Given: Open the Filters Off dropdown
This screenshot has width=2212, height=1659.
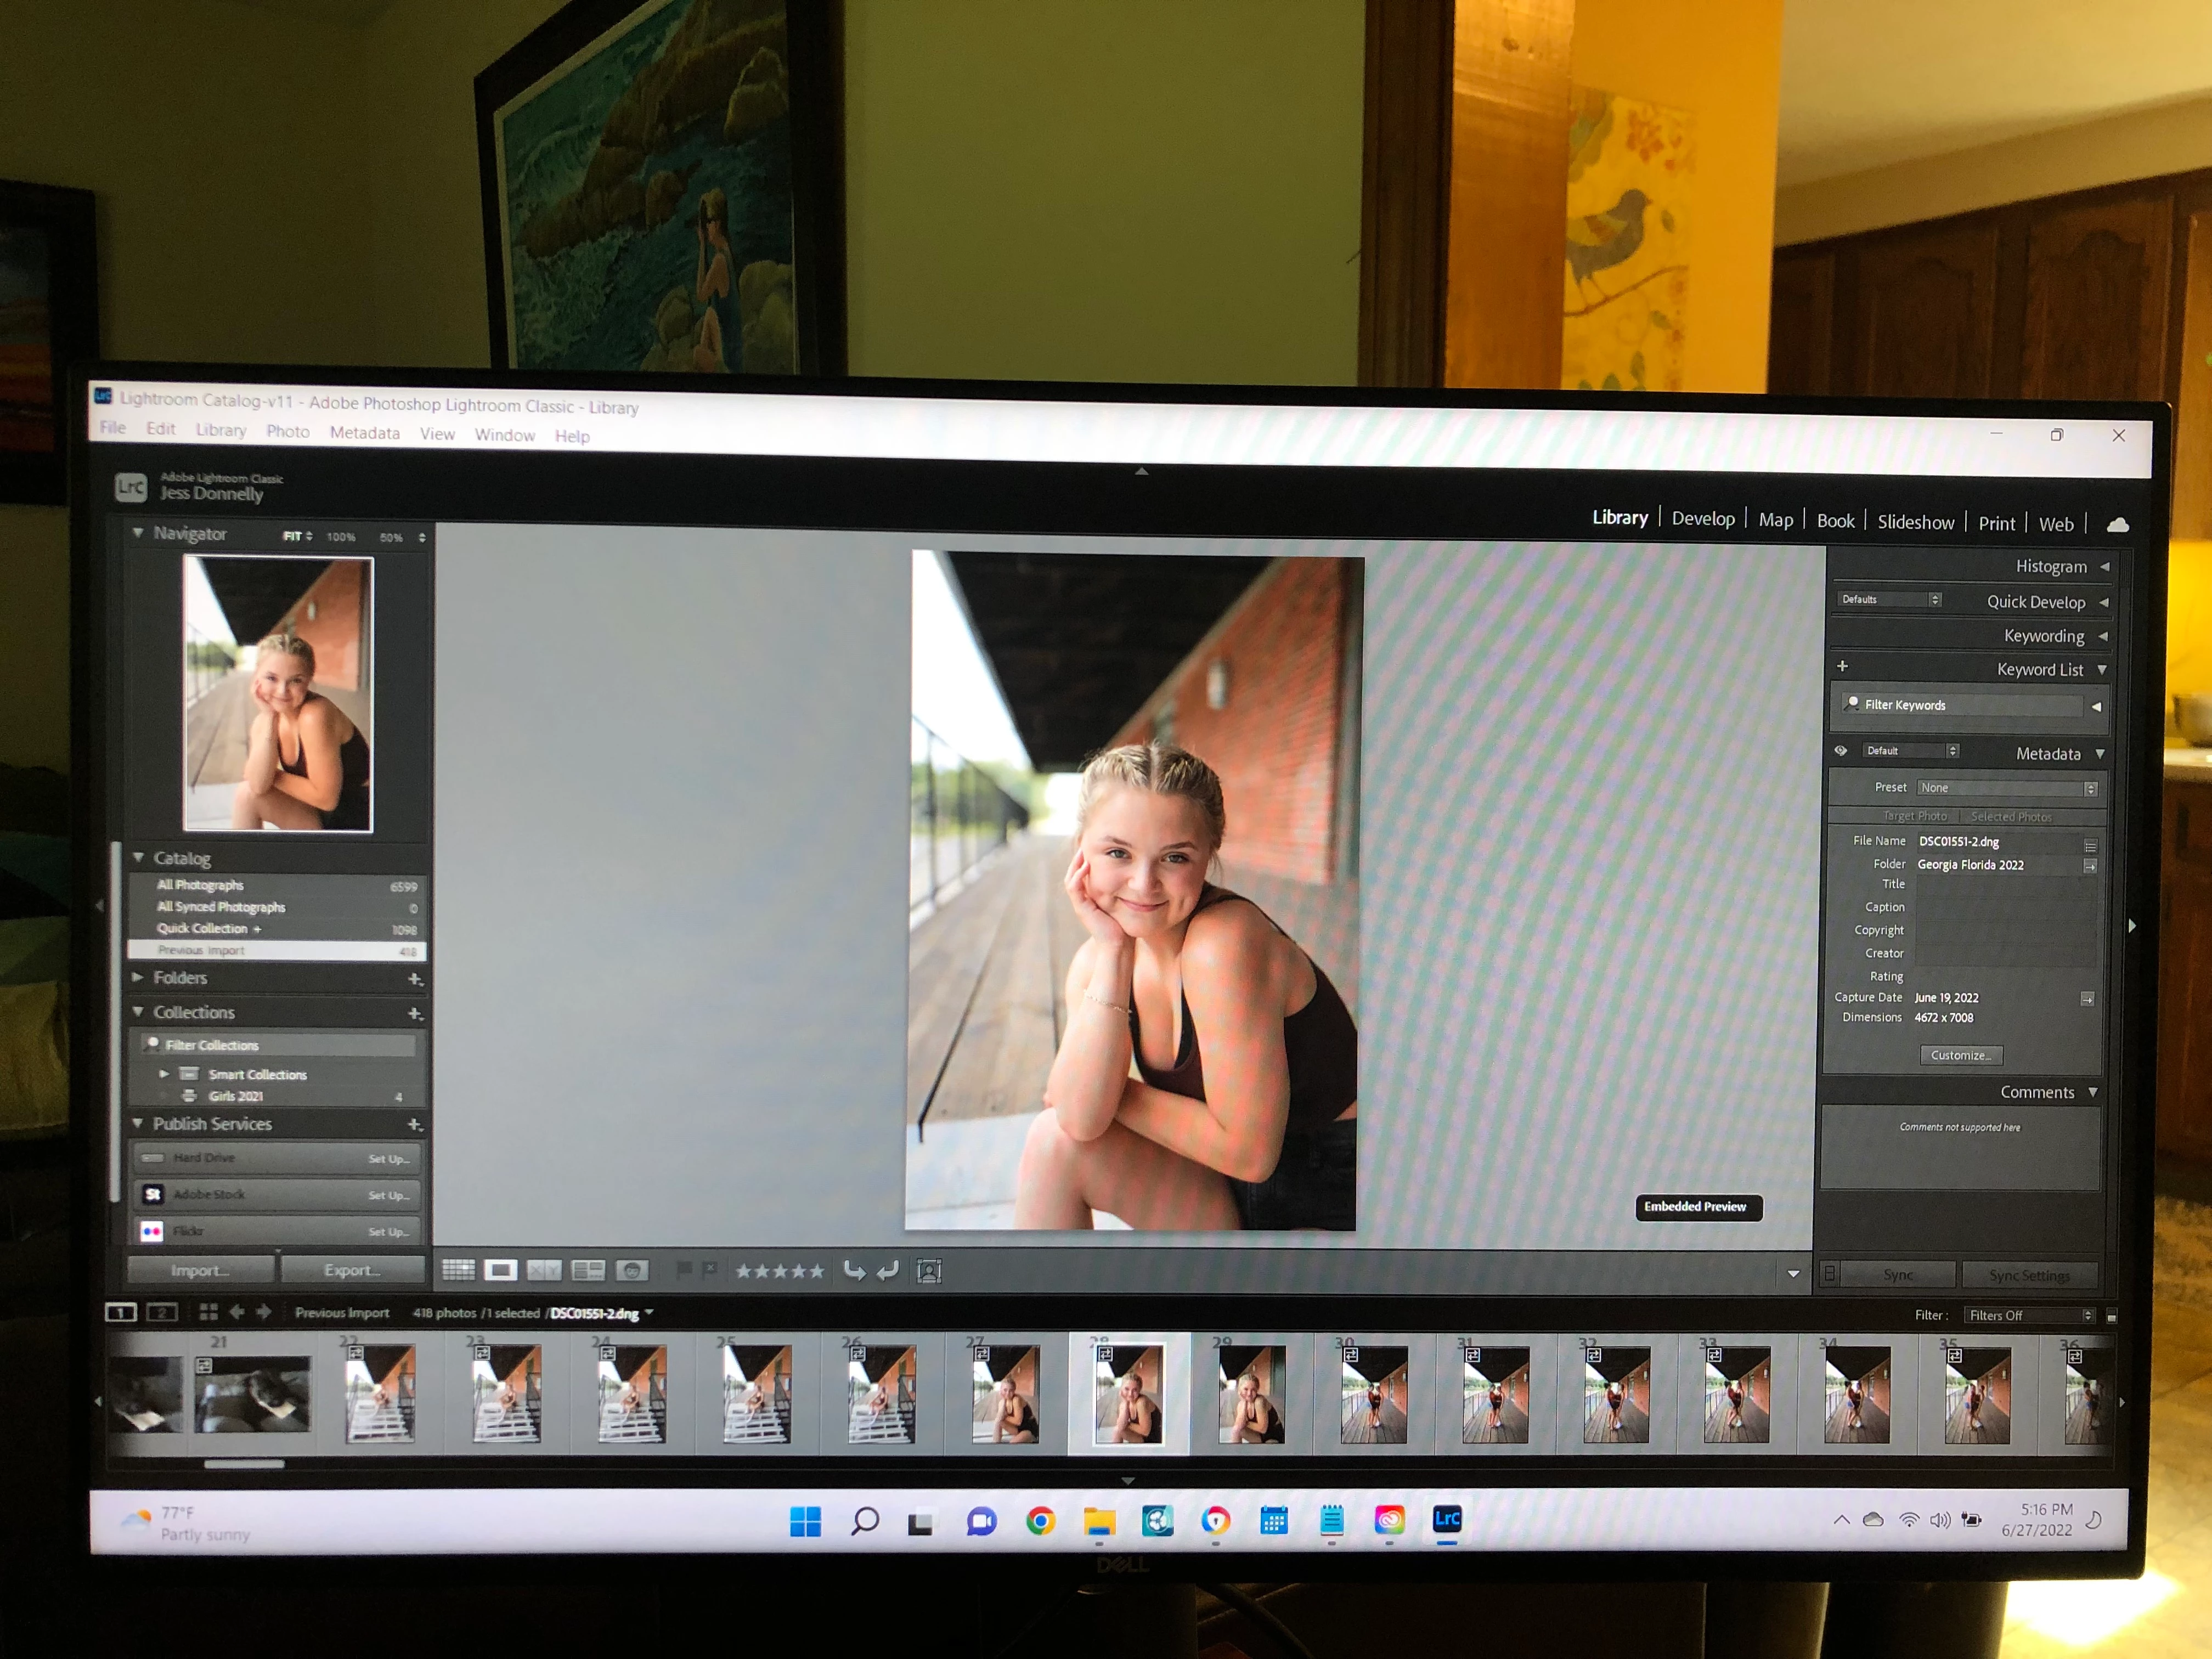Looking at the screenshot, I should pyautogui.click(x=2028, y=1315).
